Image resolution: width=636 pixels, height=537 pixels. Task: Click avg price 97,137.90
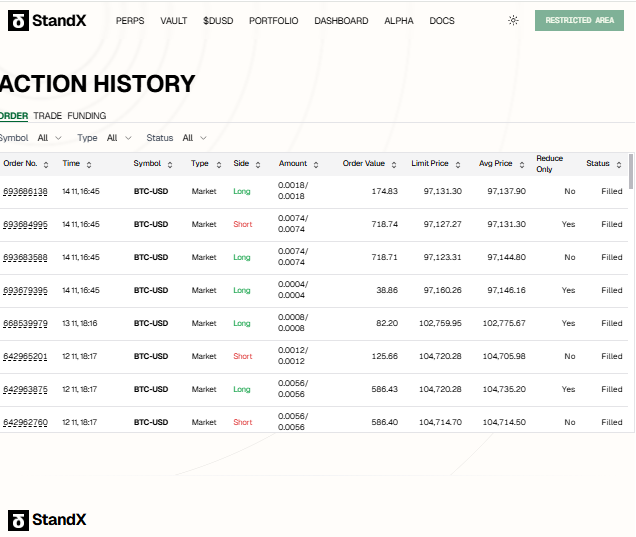(506, 191)
